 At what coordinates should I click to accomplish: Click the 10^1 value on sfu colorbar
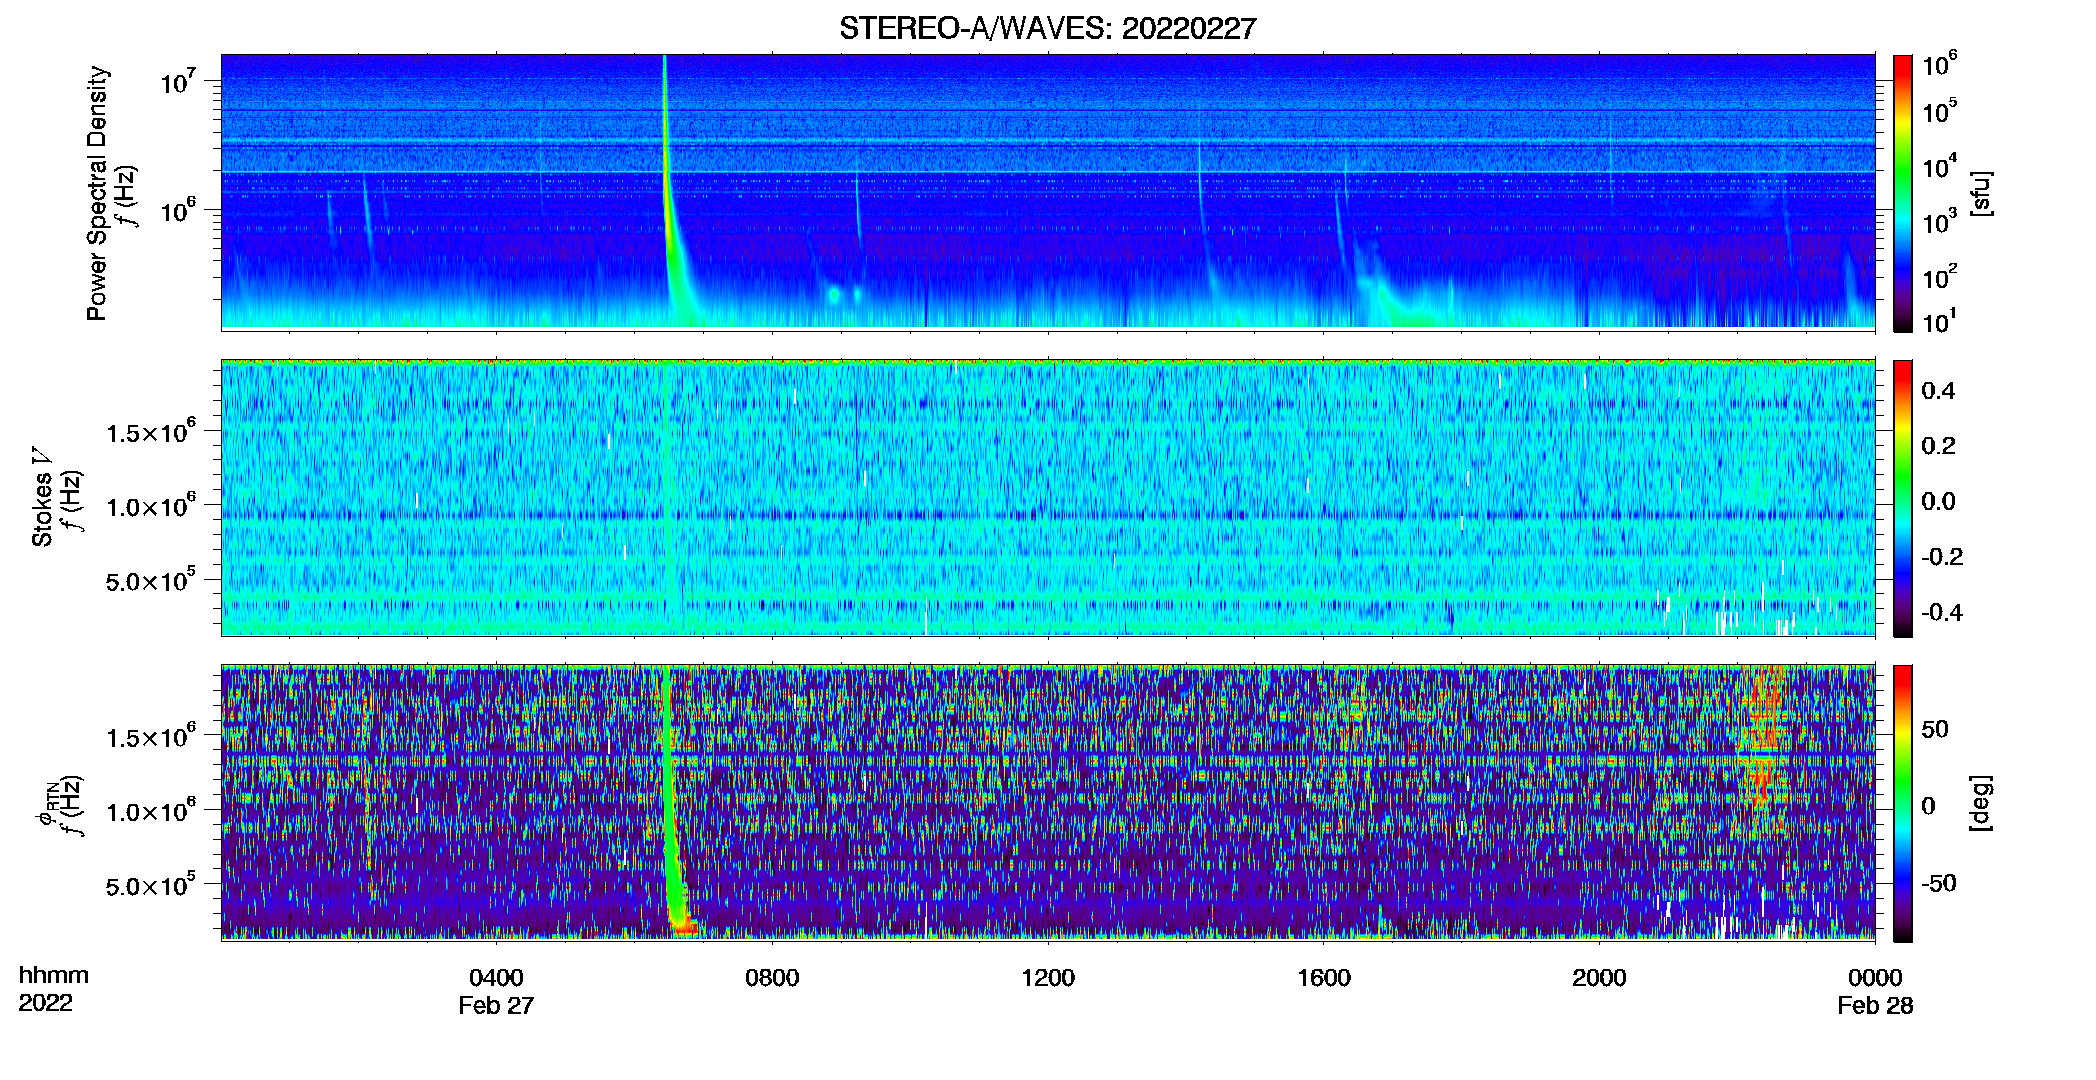pyautogui.click(x=1940, y=322)
